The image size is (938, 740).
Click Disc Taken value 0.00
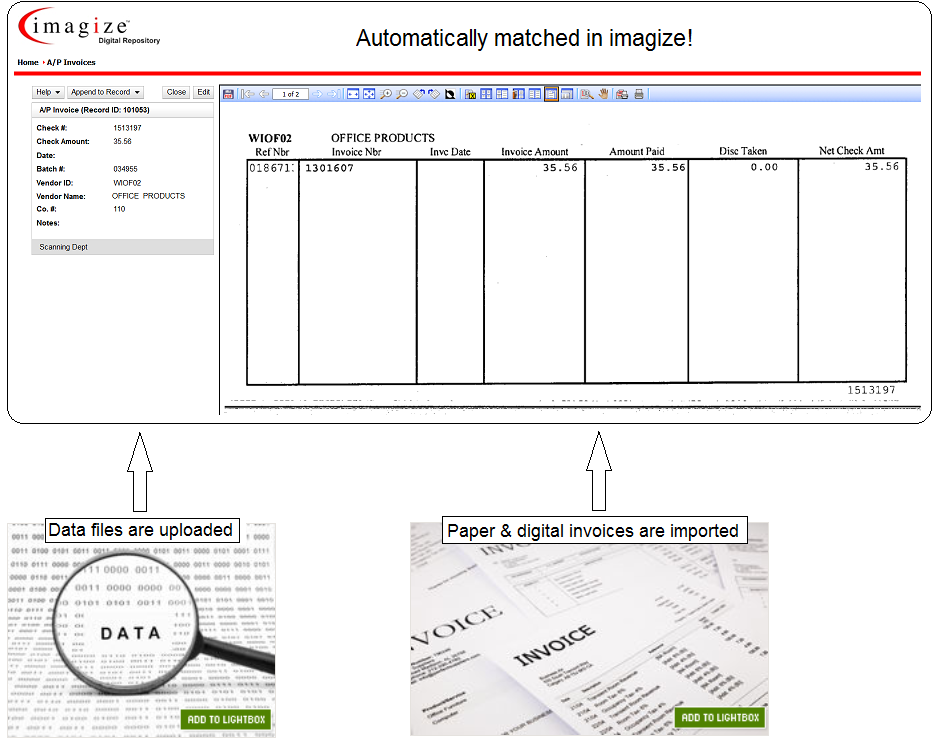coord(765,168)
